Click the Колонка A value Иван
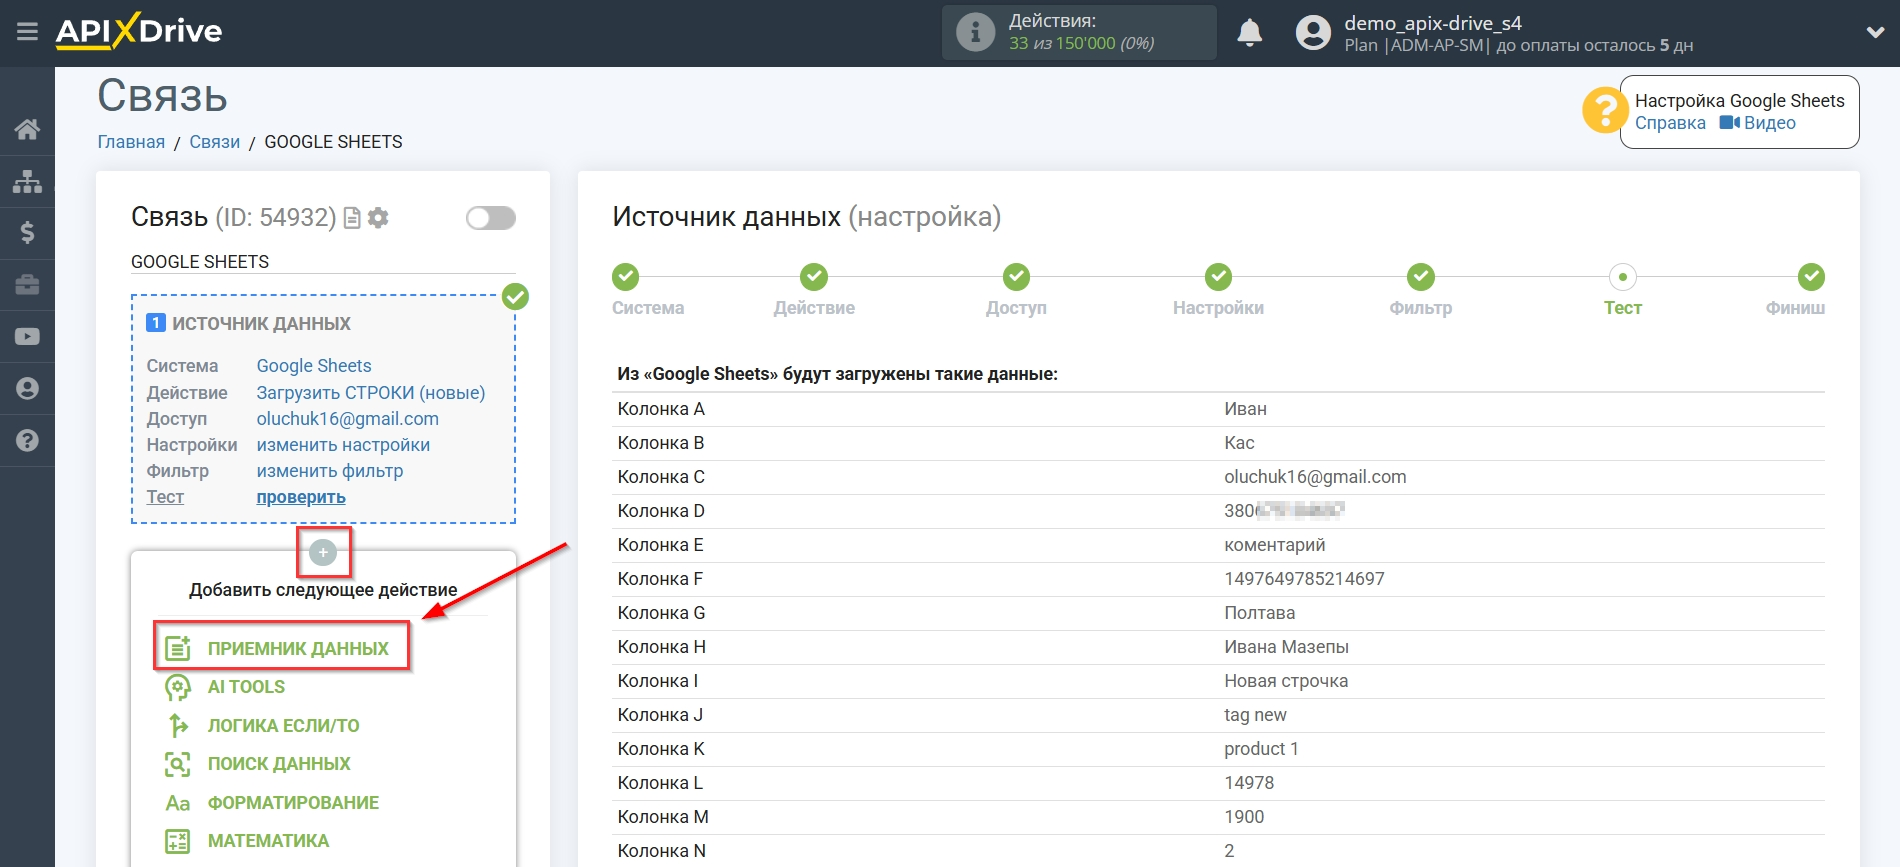This screenshot has height=867, width=1900. click(1245, 409)
